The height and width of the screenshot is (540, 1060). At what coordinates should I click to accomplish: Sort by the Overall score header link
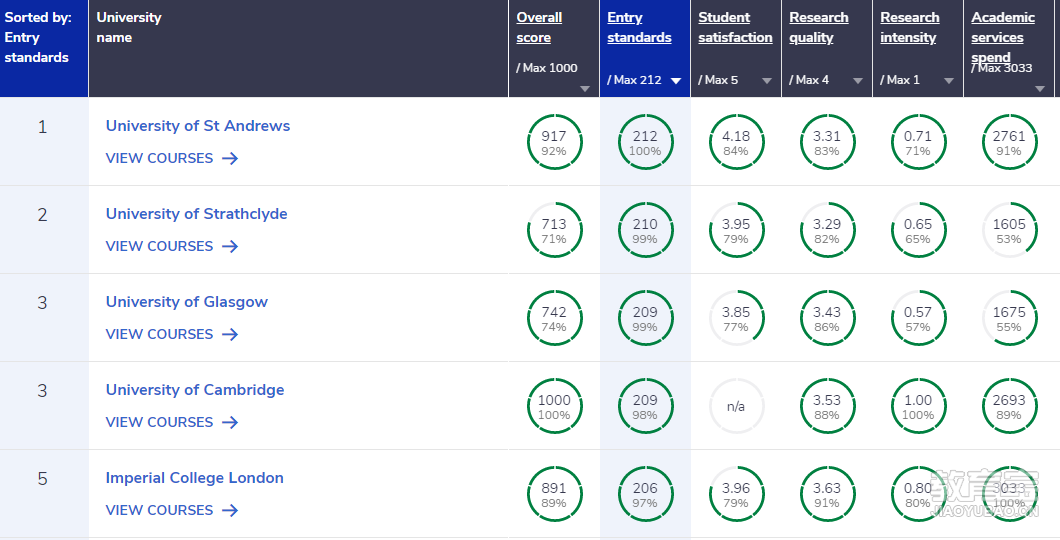tap(539, 28)
